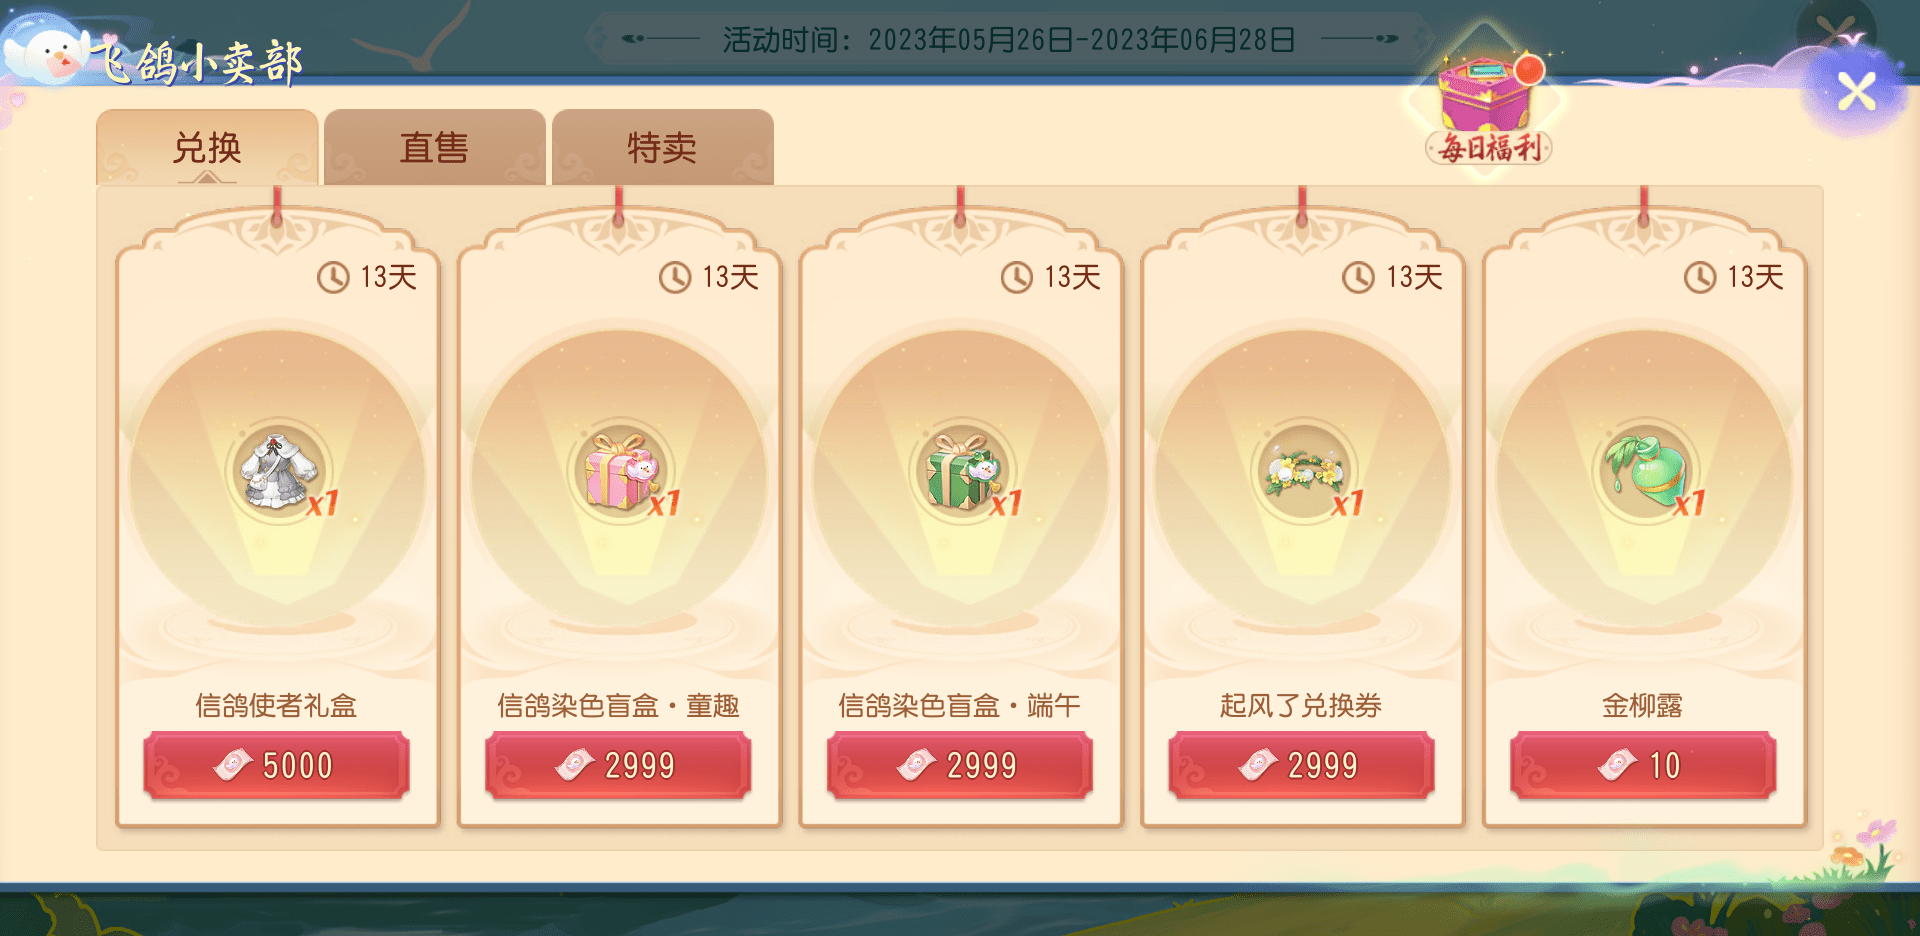Select the flower wreath voucher icon
This screenshot has height=936, width=1920.
(1303, 471)
